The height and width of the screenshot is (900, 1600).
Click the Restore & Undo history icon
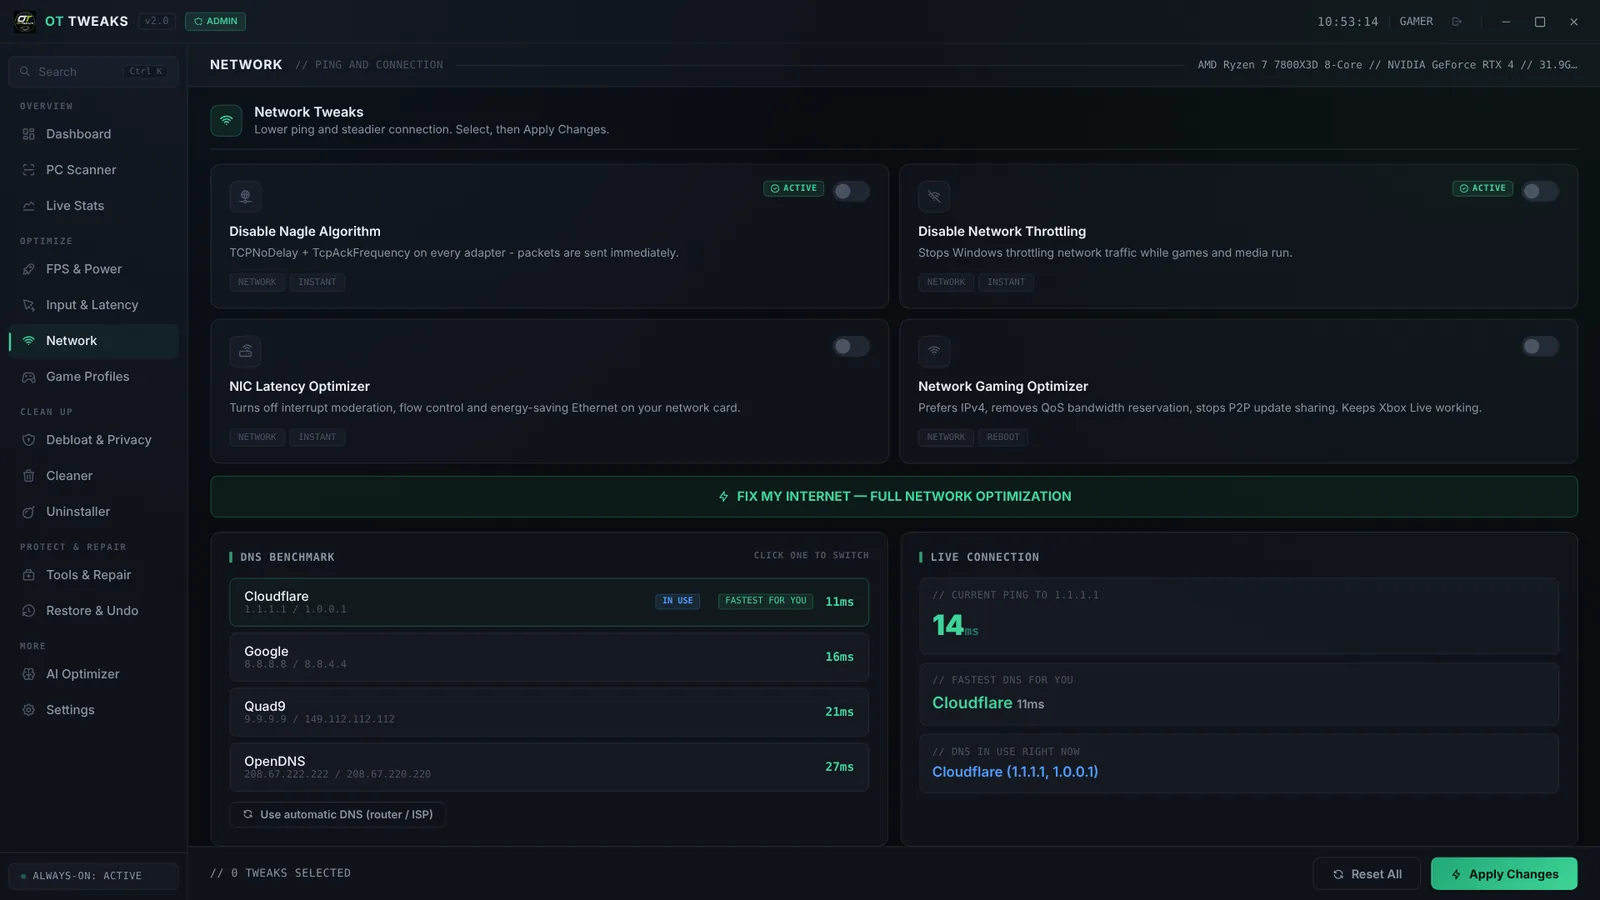click(x=29, y=611)
